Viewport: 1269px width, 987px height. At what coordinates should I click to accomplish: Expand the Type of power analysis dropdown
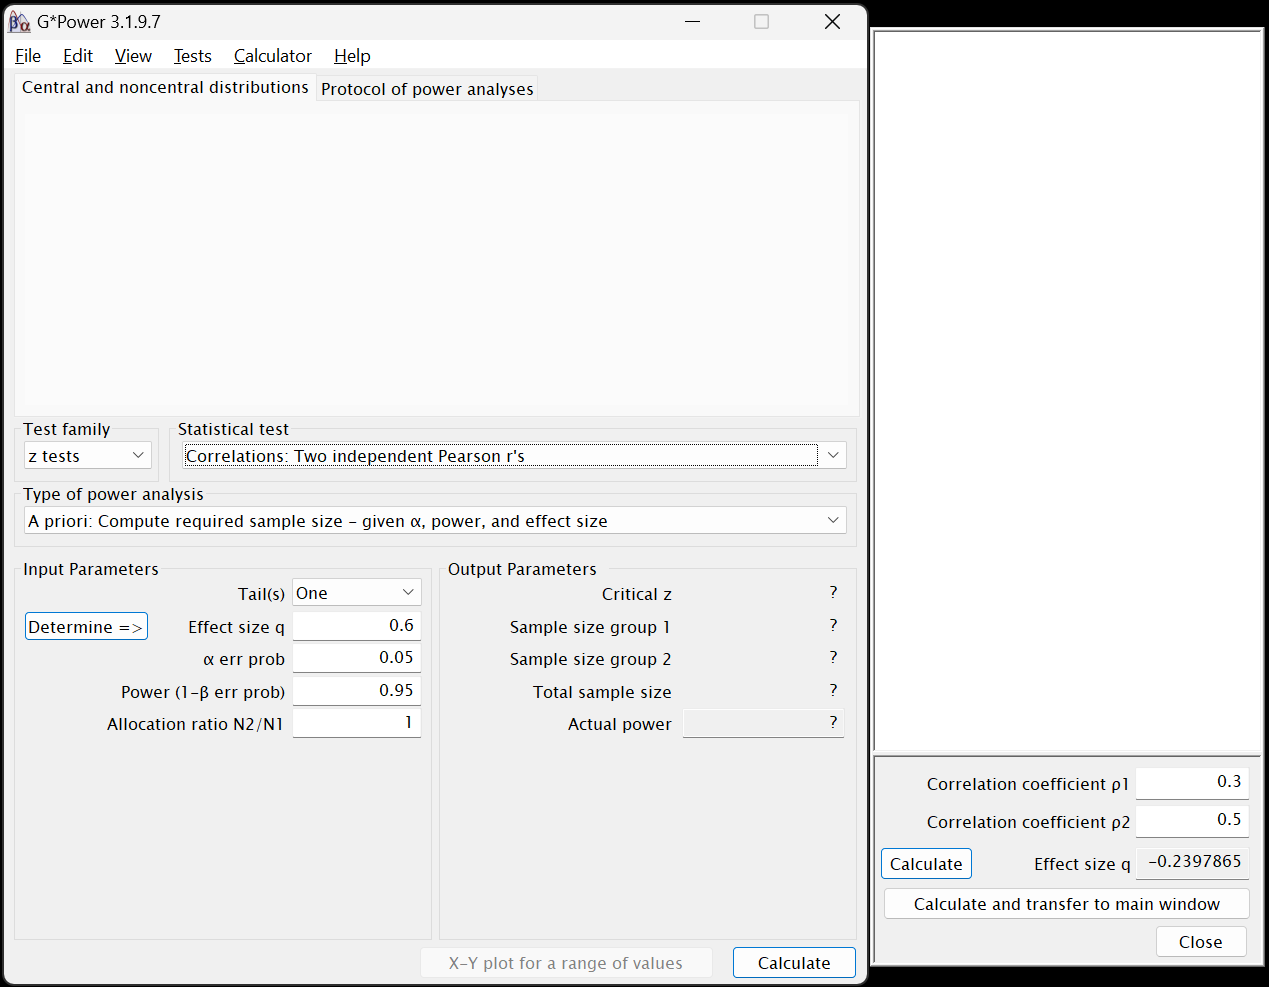(x=435, y=521)
